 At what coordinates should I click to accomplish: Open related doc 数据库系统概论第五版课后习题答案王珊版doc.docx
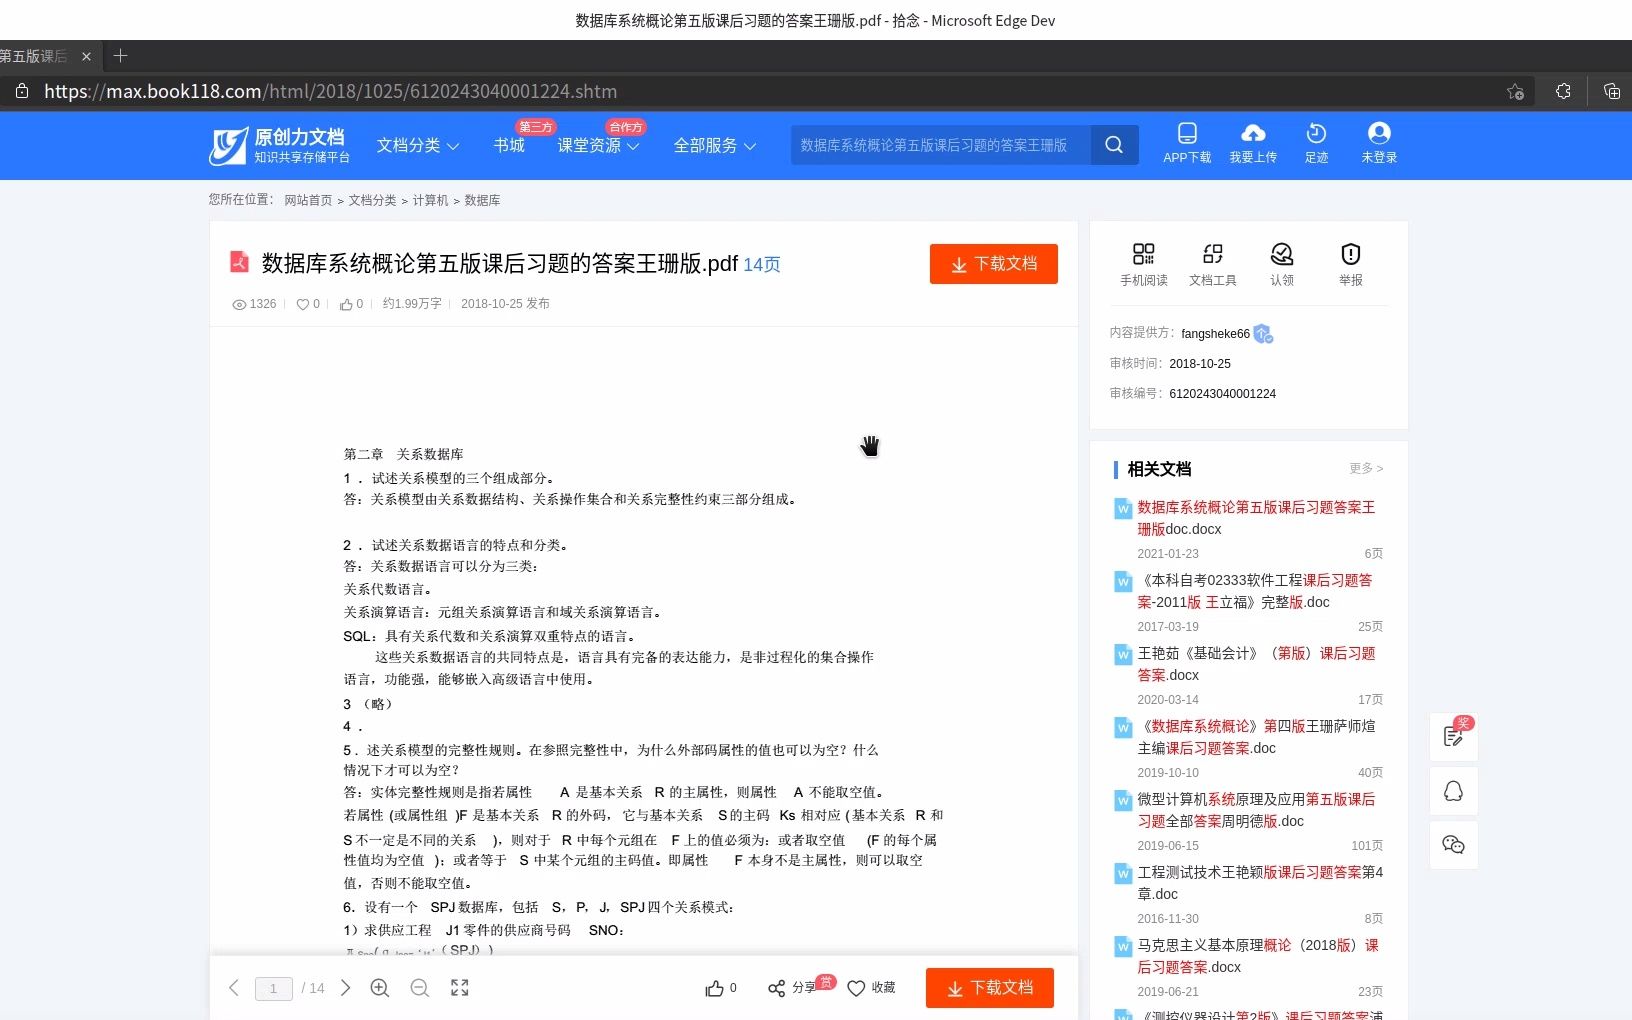(1256, 518)
